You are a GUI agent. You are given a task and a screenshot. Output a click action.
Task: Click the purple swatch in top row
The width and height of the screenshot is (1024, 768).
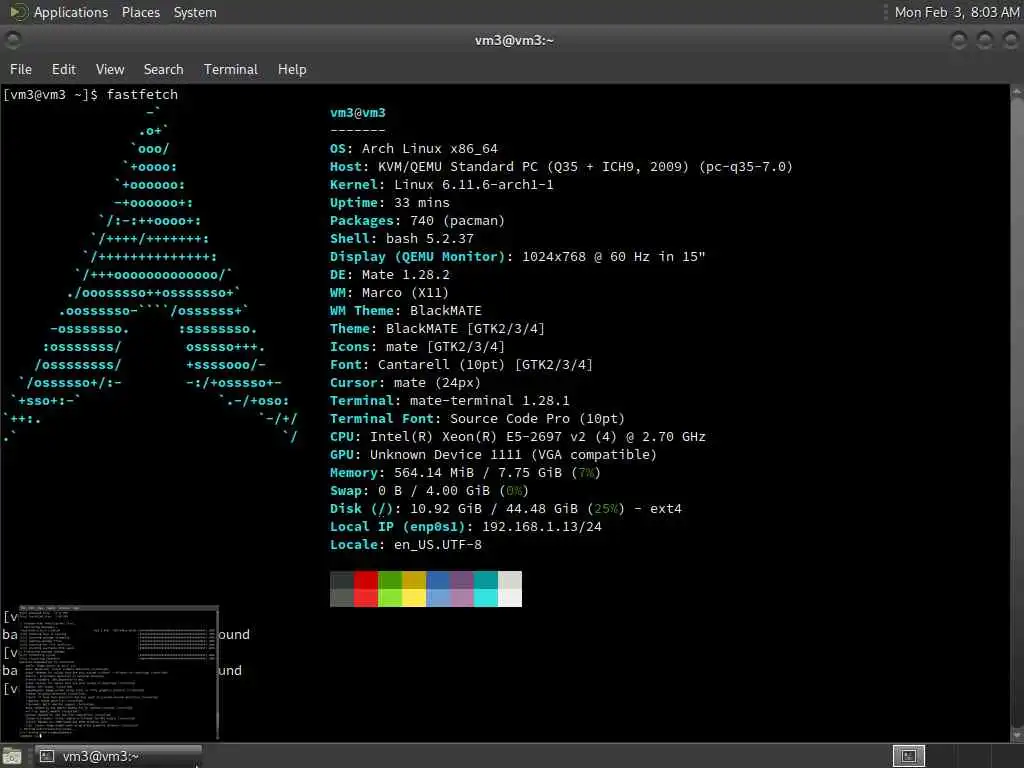point(462,580)
